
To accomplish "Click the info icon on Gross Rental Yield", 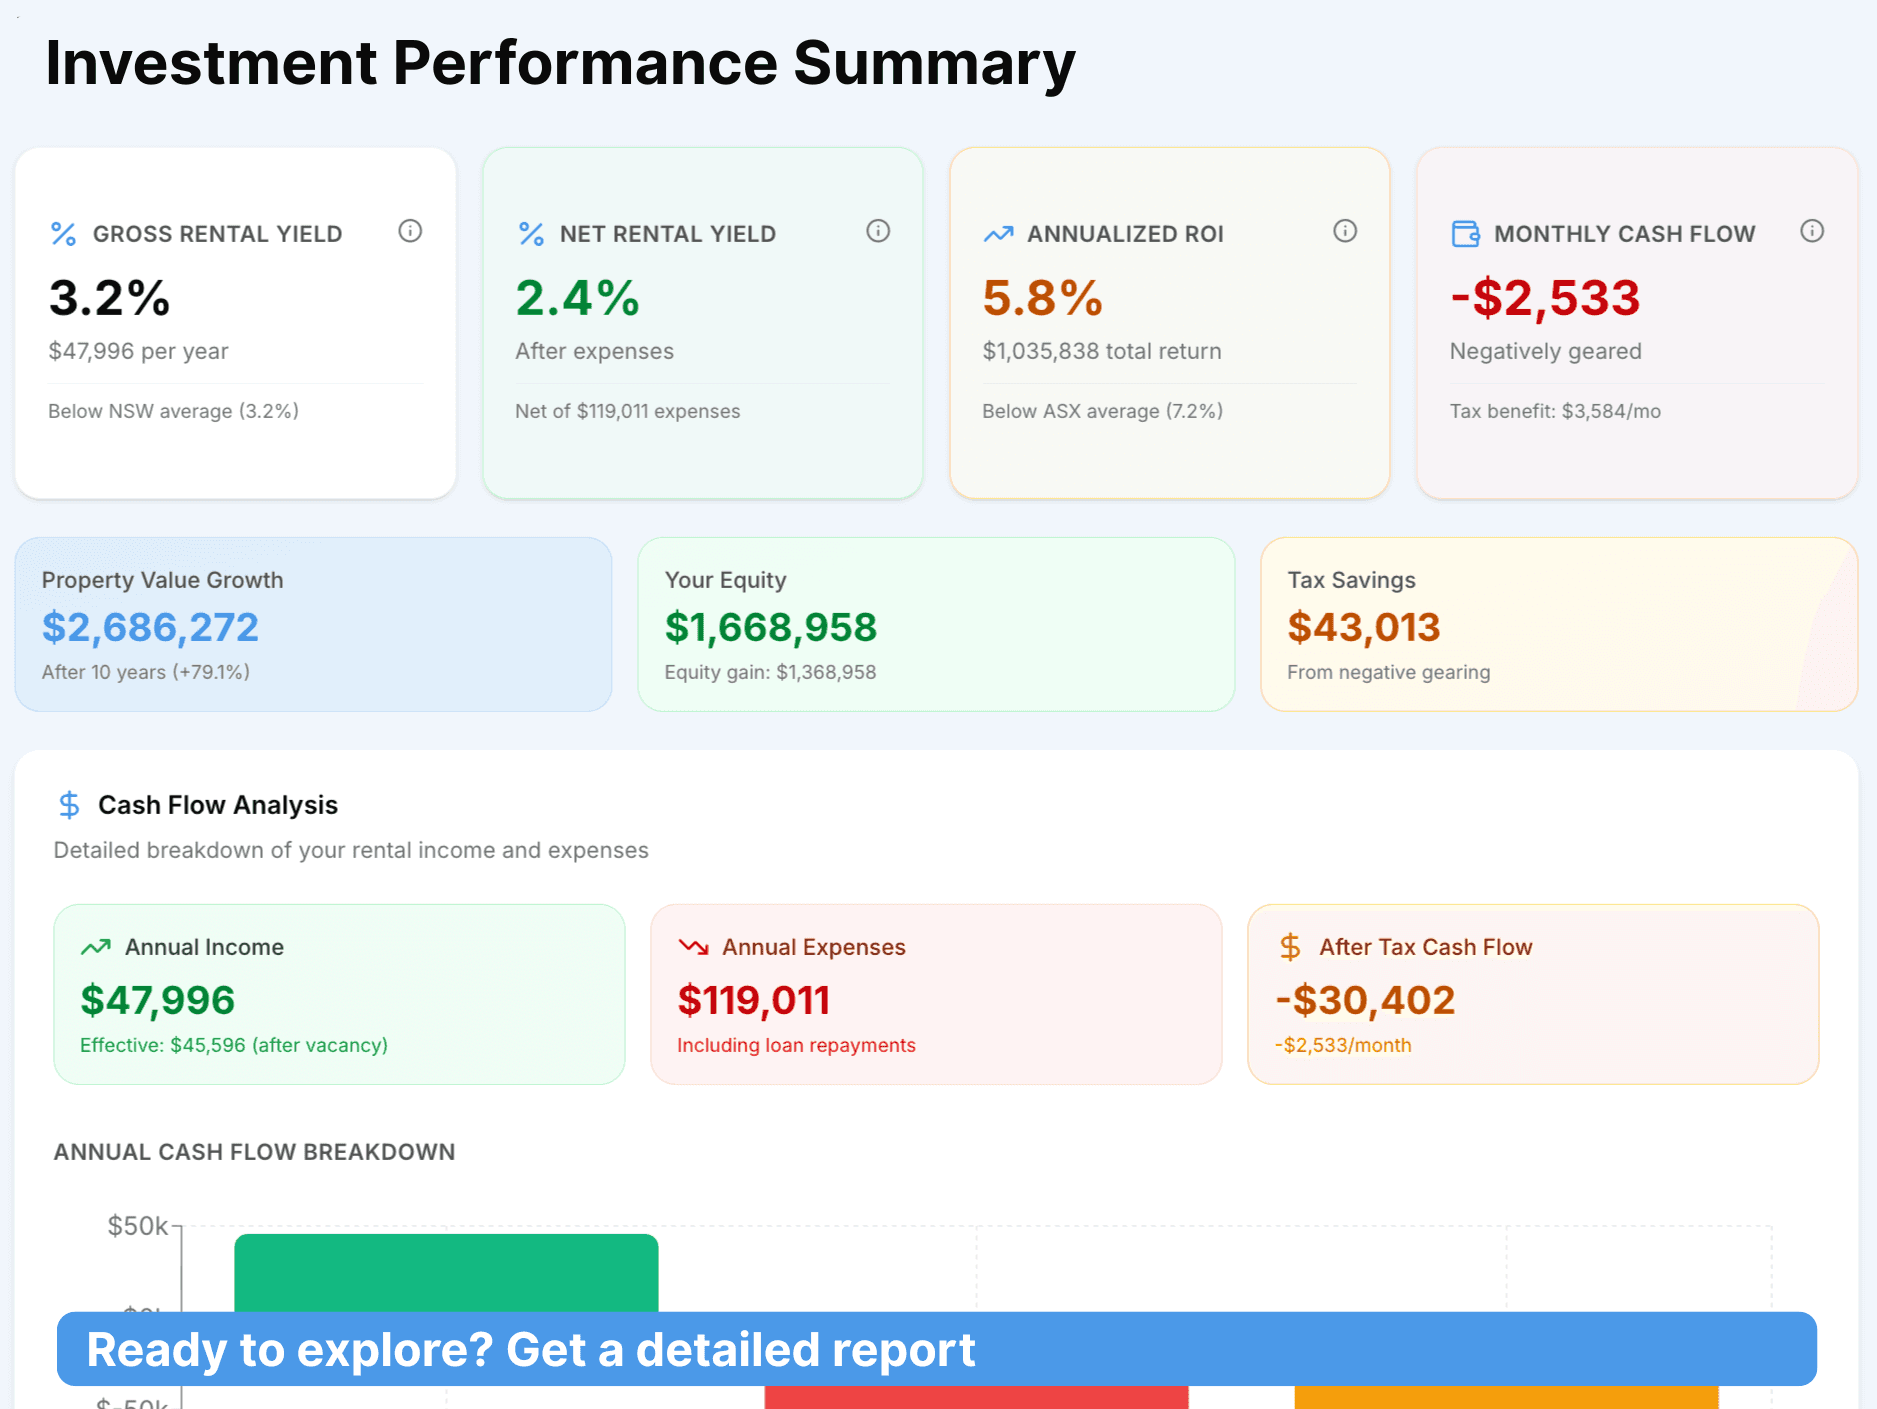I will click(410, 231).
